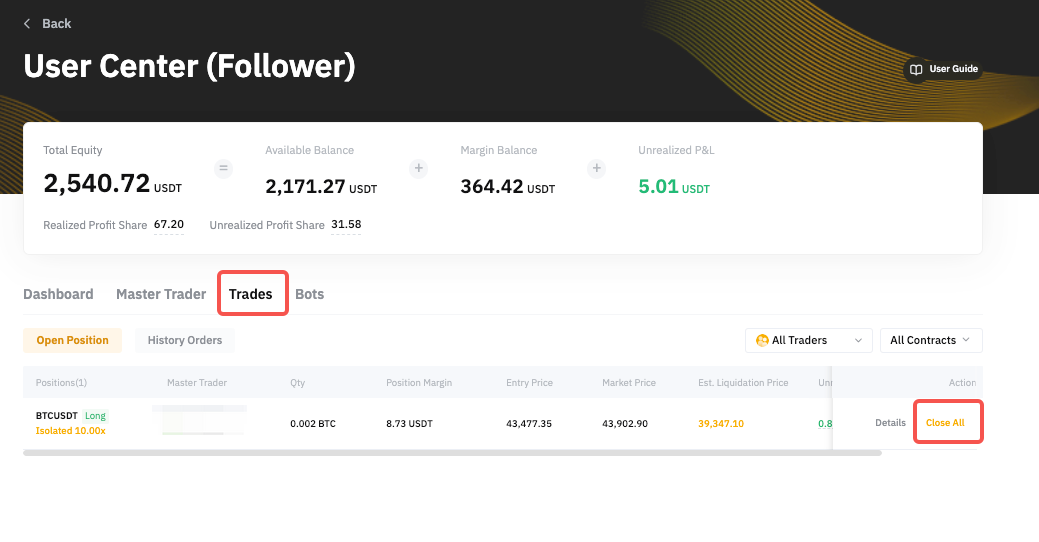This screenshot has width=1039, height=542.
Task: Click the plus icon before Unrealized P&L
Action: tap(597, 169)
